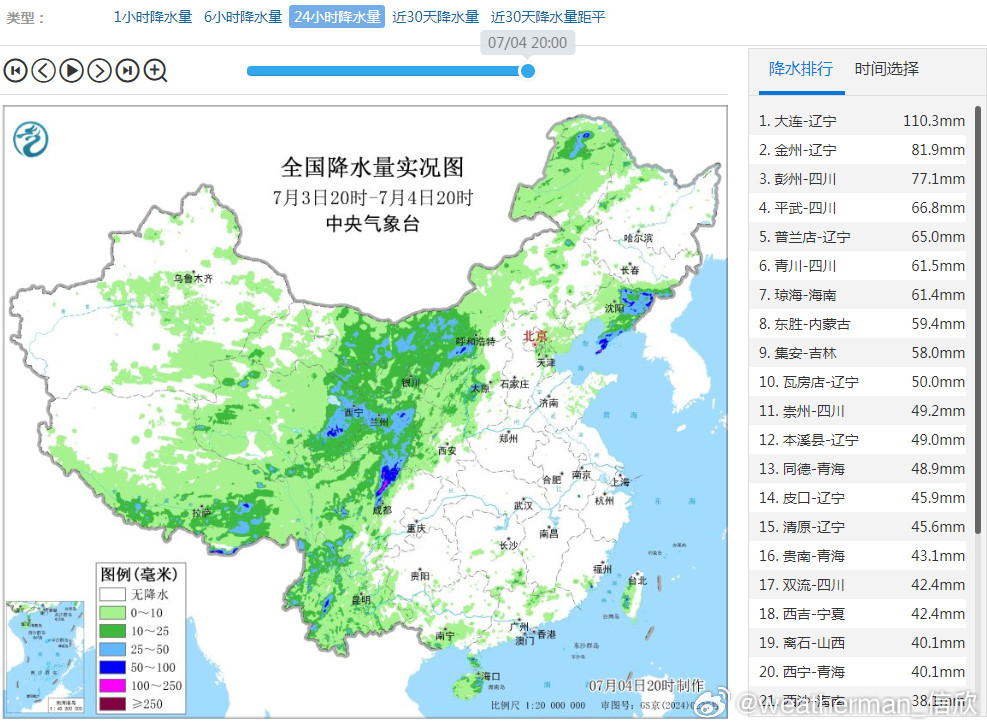Click the weather service logo on map
Viewport: 987px width, 728px height.
pos(31,139)
